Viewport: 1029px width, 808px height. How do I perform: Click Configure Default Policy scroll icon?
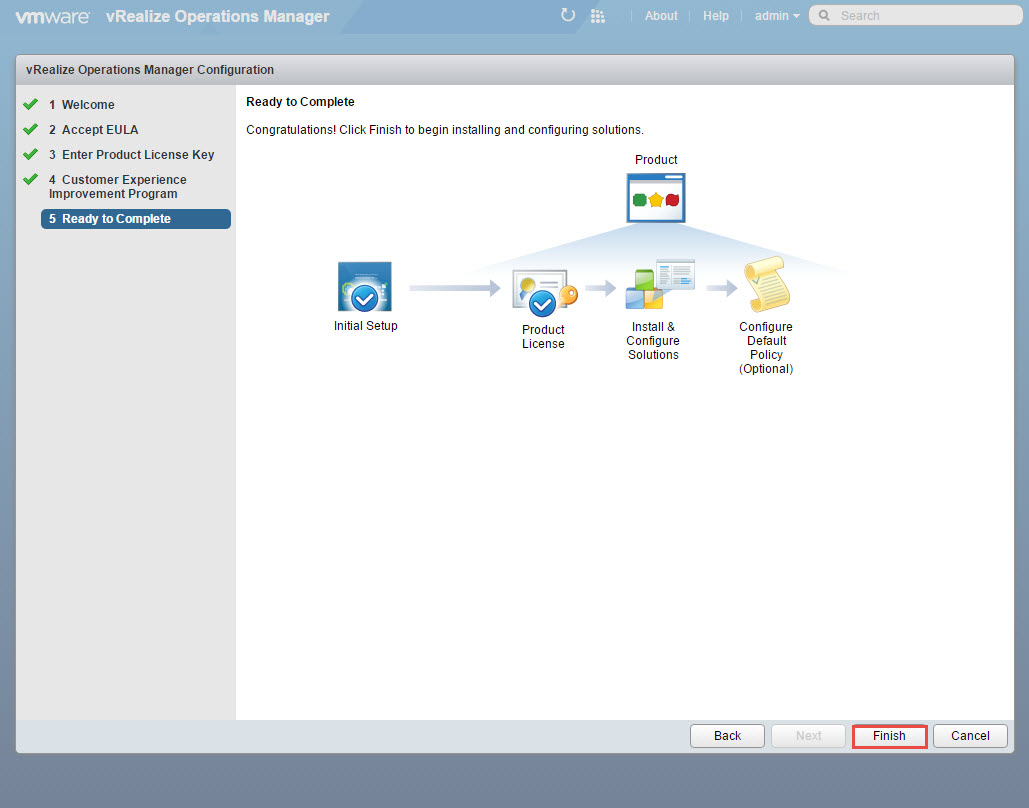click(x=766, y=285)
